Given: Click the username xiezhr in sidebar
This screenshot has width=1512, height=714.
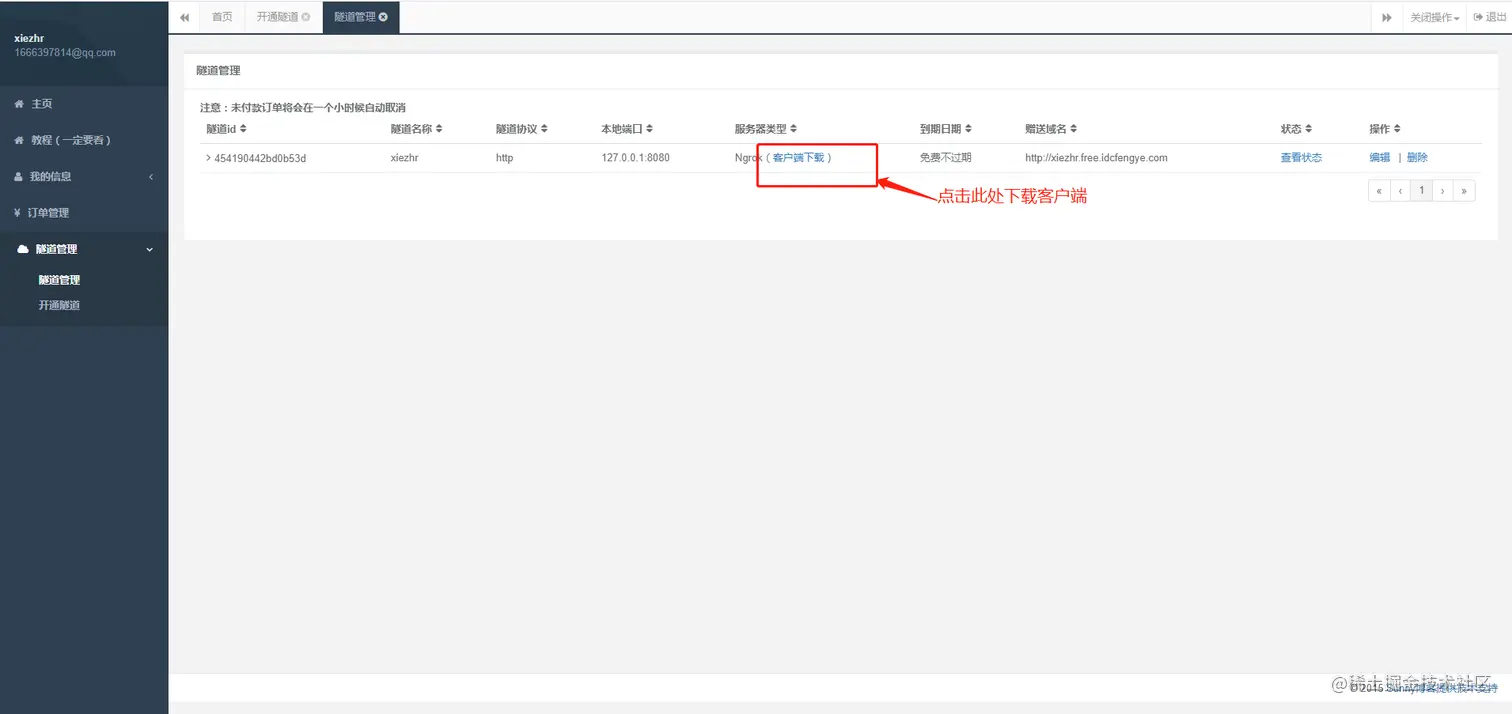Looking at the screenshot, I should click(x=29, y=38).
